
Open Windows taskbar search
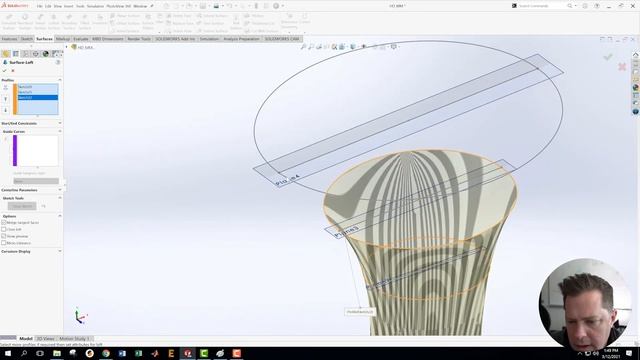[24, 353]
